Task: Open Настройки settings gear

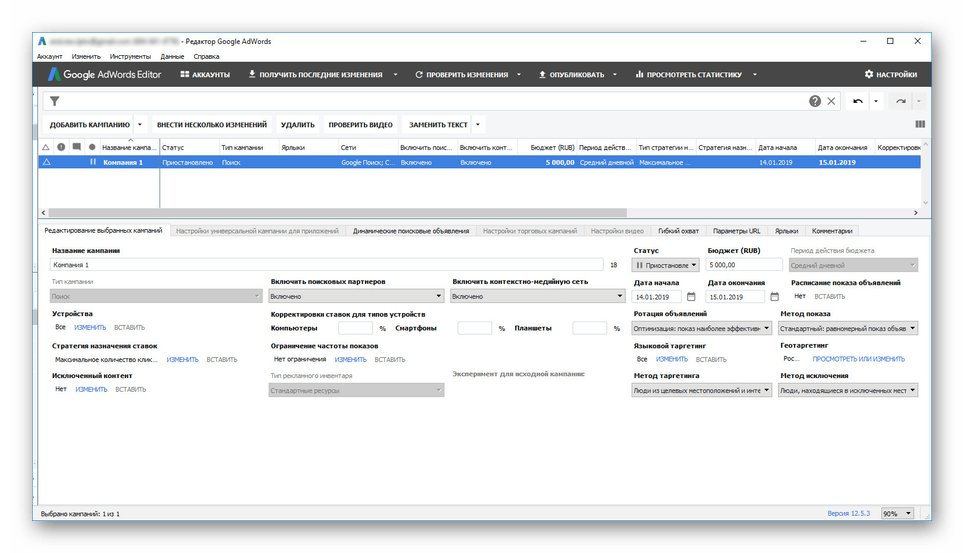Action: point(891,74)
